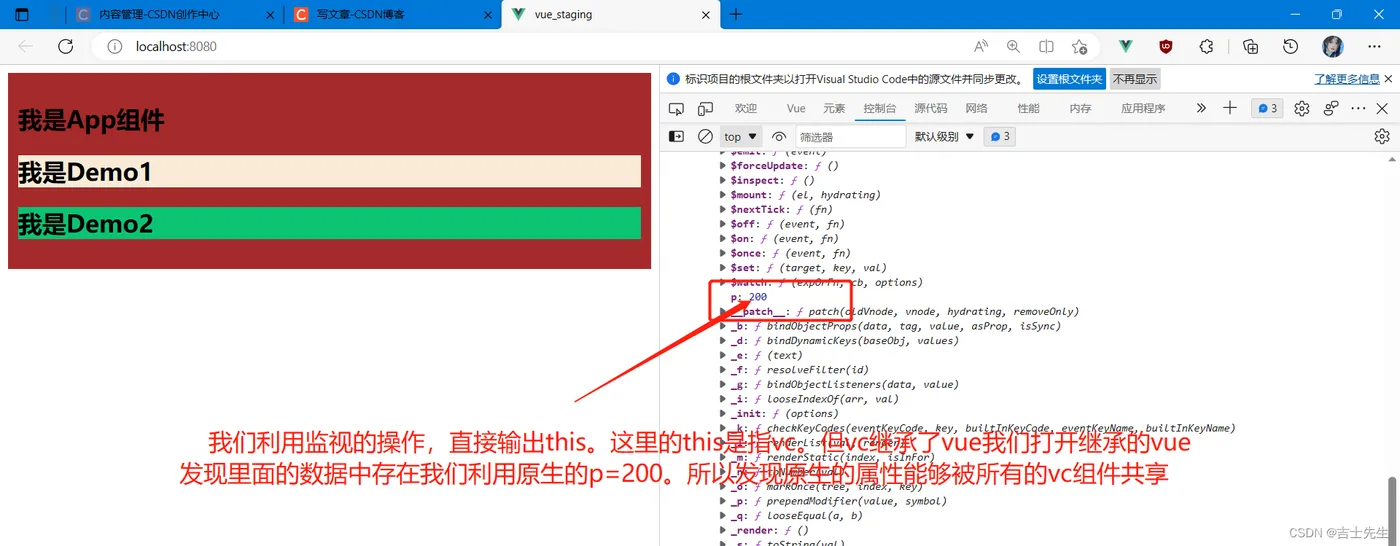Open the Learn more information link
Screen dimensions: 1400x546
point(1347,79)
